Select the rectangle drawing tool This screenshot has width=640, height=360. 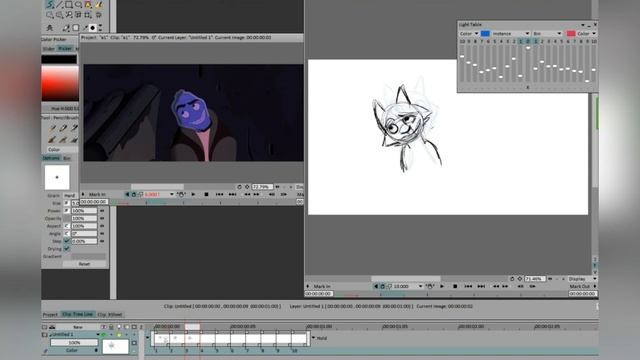69,5
